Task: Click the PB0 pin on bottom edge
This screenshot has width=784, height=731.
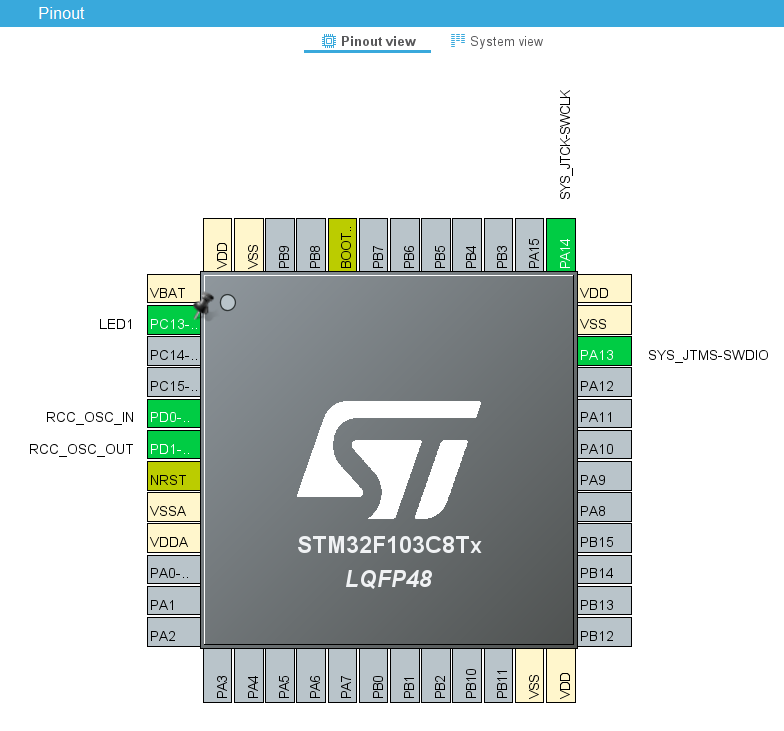Action: 374,676
